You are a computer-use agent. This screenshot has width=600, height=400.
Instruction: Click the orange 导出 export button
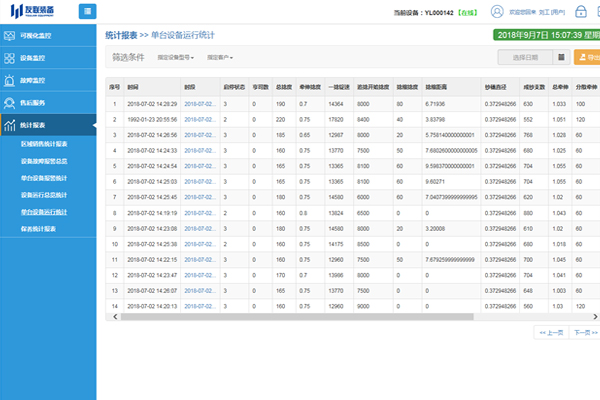[x=588, y=59]
